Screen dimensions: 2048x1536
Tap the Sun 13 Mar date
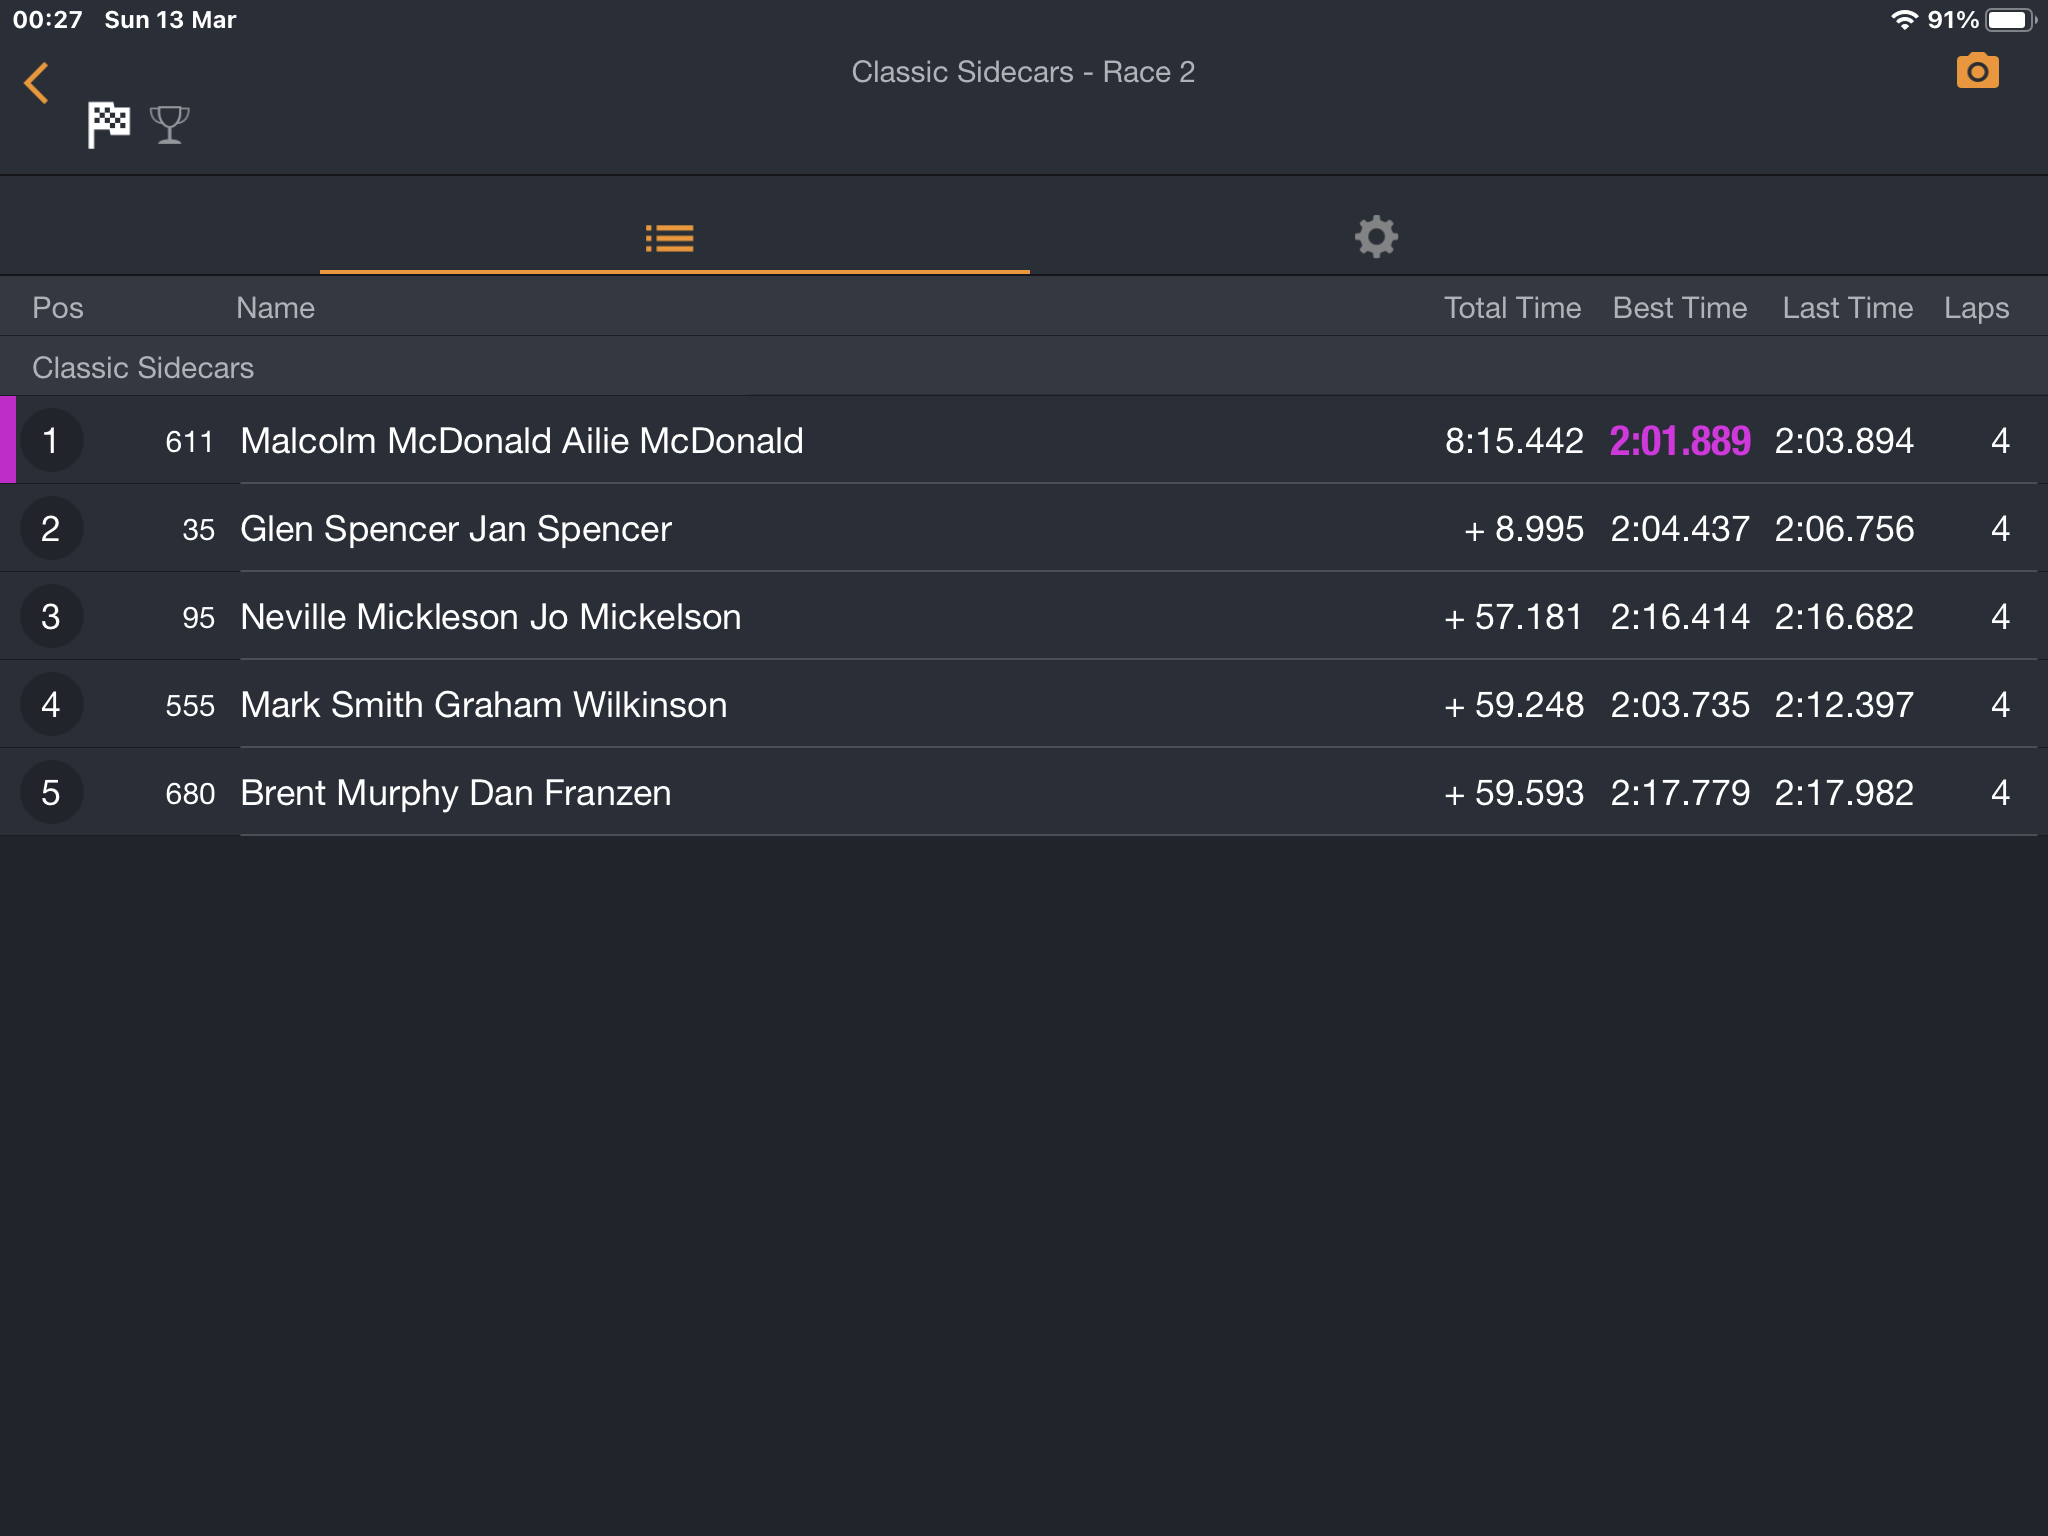click(x=170, y=20)
